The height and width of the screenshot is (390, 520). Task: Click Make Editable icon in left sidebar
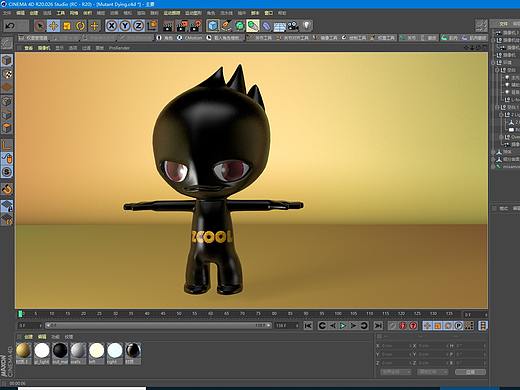point(6,44)
